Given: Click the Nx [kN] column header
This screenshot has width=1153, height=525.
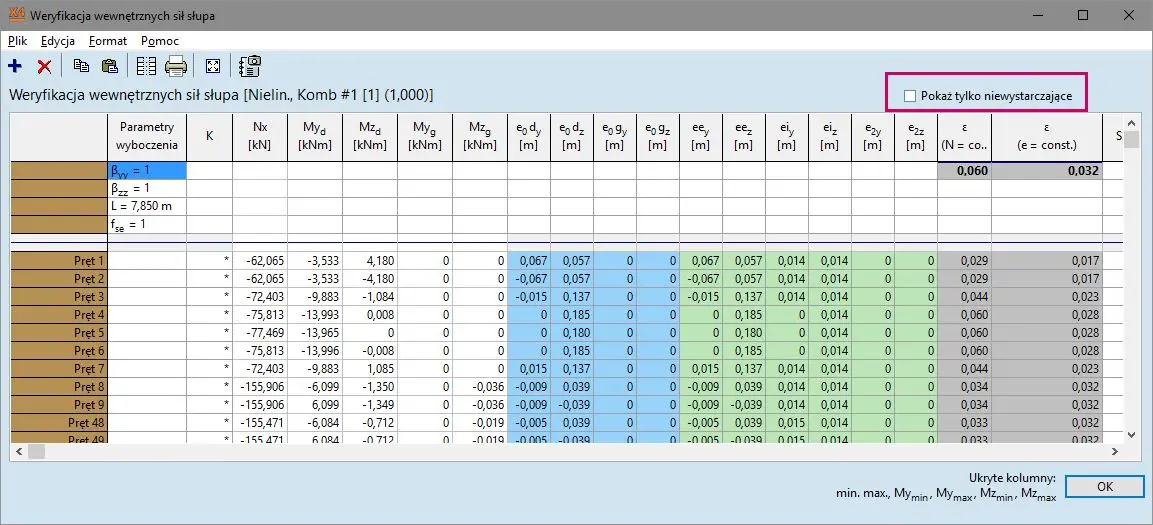Looking at the screenshot, I should 260,137.
